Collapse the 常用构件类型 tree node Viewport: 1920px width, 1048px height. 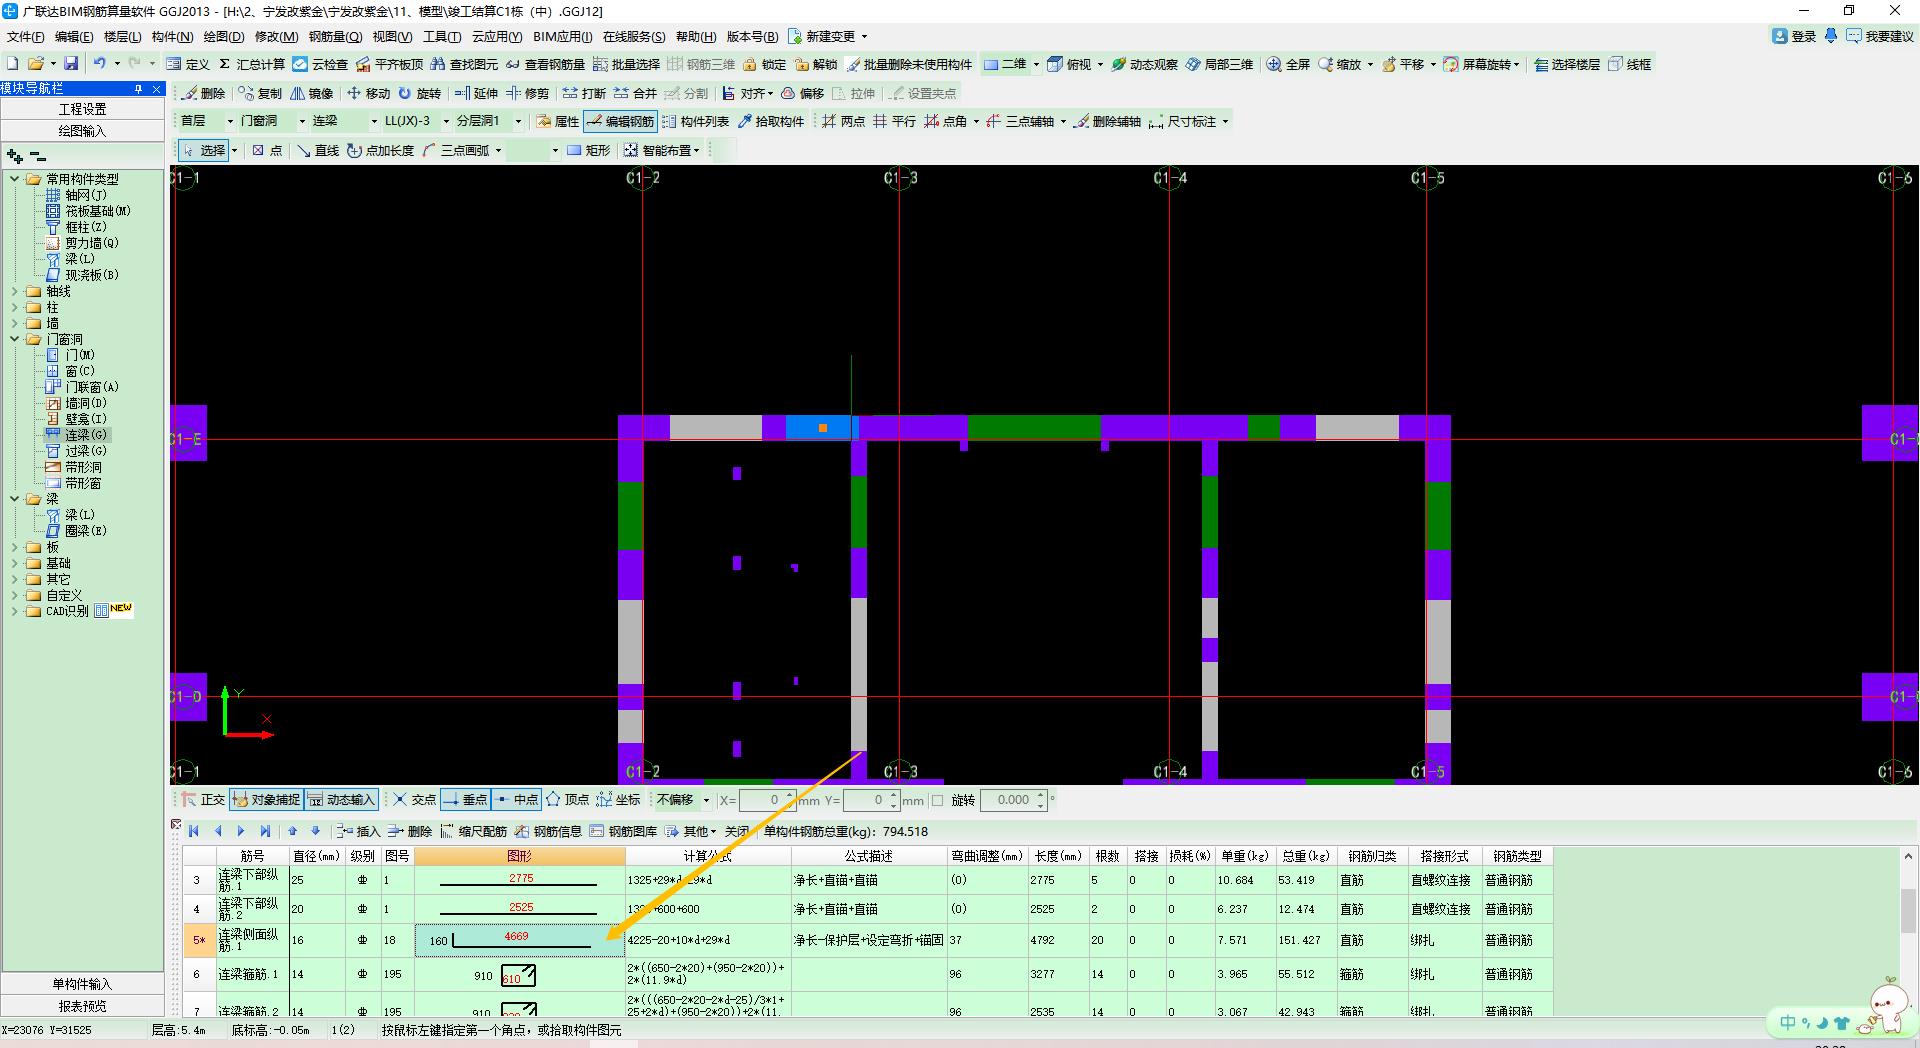[x=15, y=179]
